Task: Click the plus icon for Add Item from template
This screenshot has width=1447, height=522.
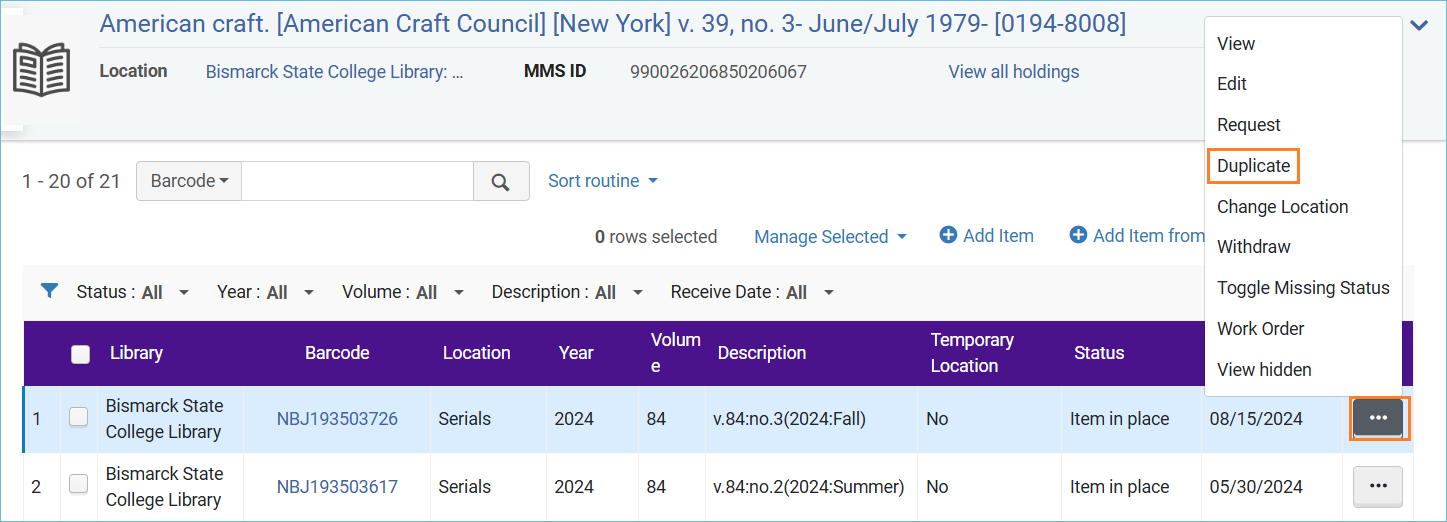Action: point(1078,235)
